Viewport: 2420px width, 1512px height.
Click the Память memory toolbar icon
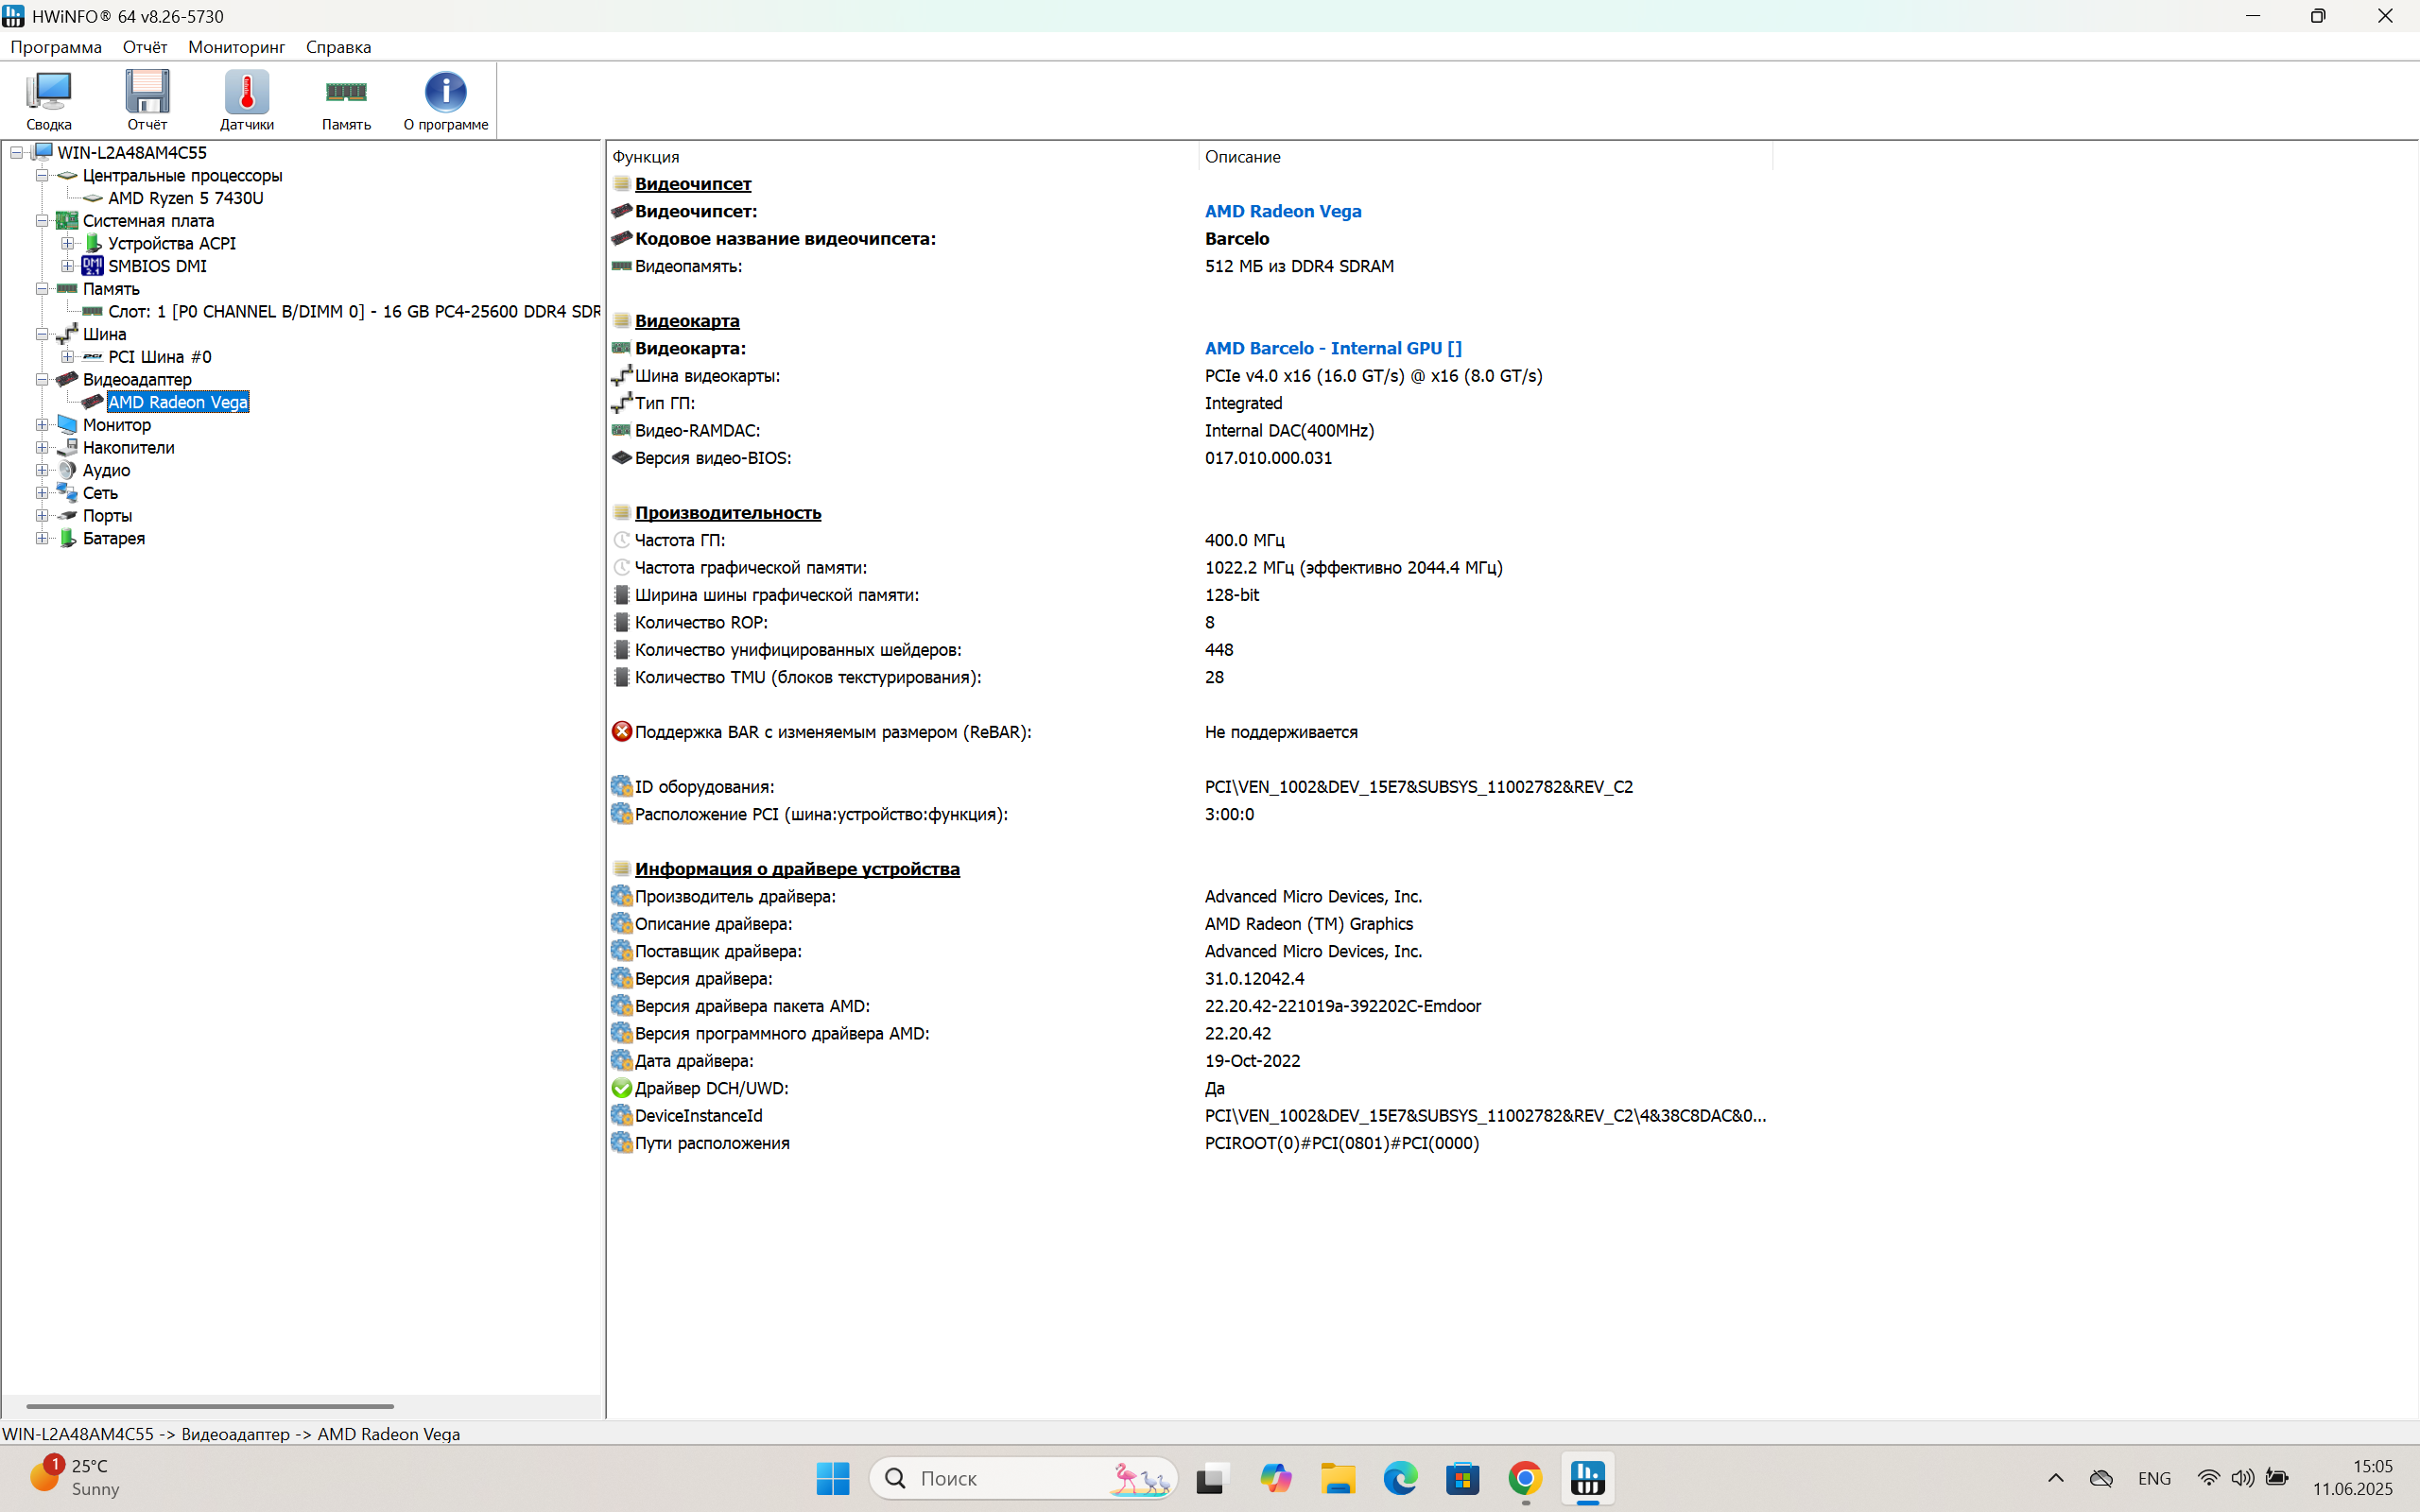(x=346, y=93)
